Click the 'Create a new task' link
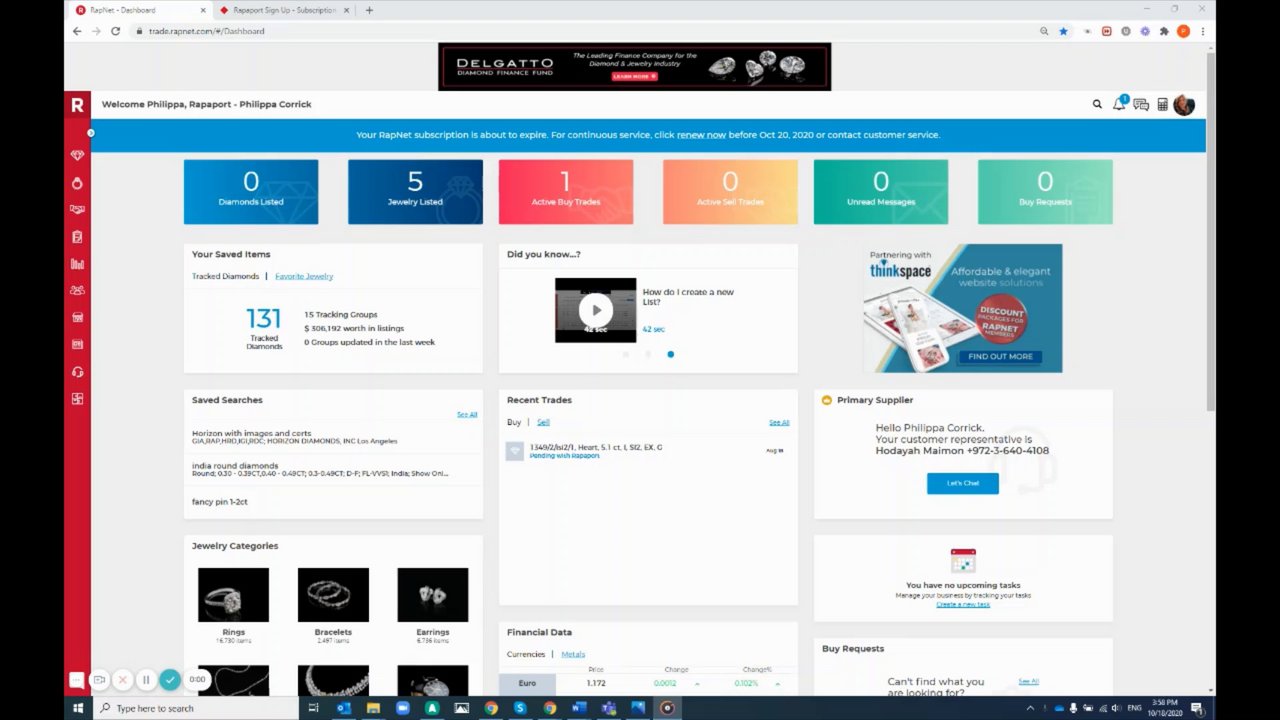Screen dimensions: 1280x720 click(x=963, y=604)
